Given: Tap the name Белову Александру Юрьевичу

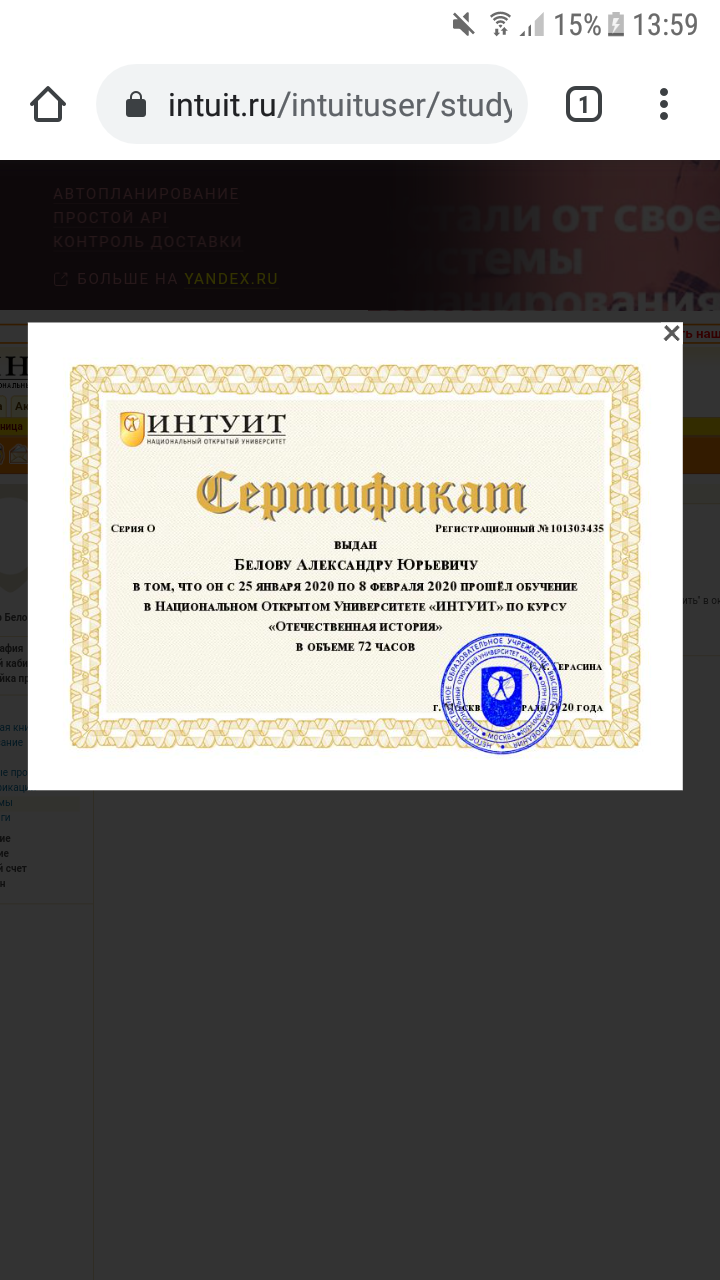Looking at the screenshot, I should tap(356, 565).
